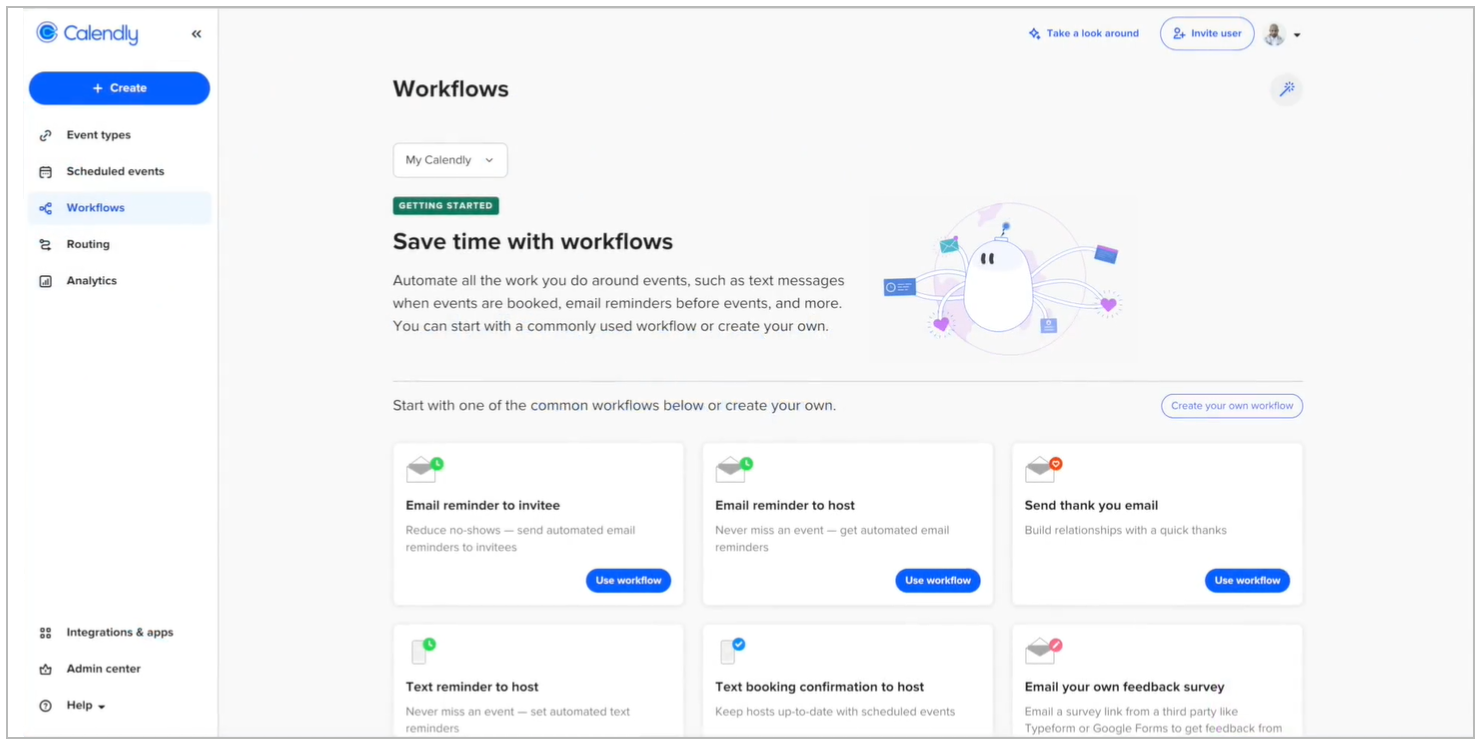Click the Routing sidebar icon
Viewport: 1480px width, 745px height.
pyautogui.click(x=45, y=245)
